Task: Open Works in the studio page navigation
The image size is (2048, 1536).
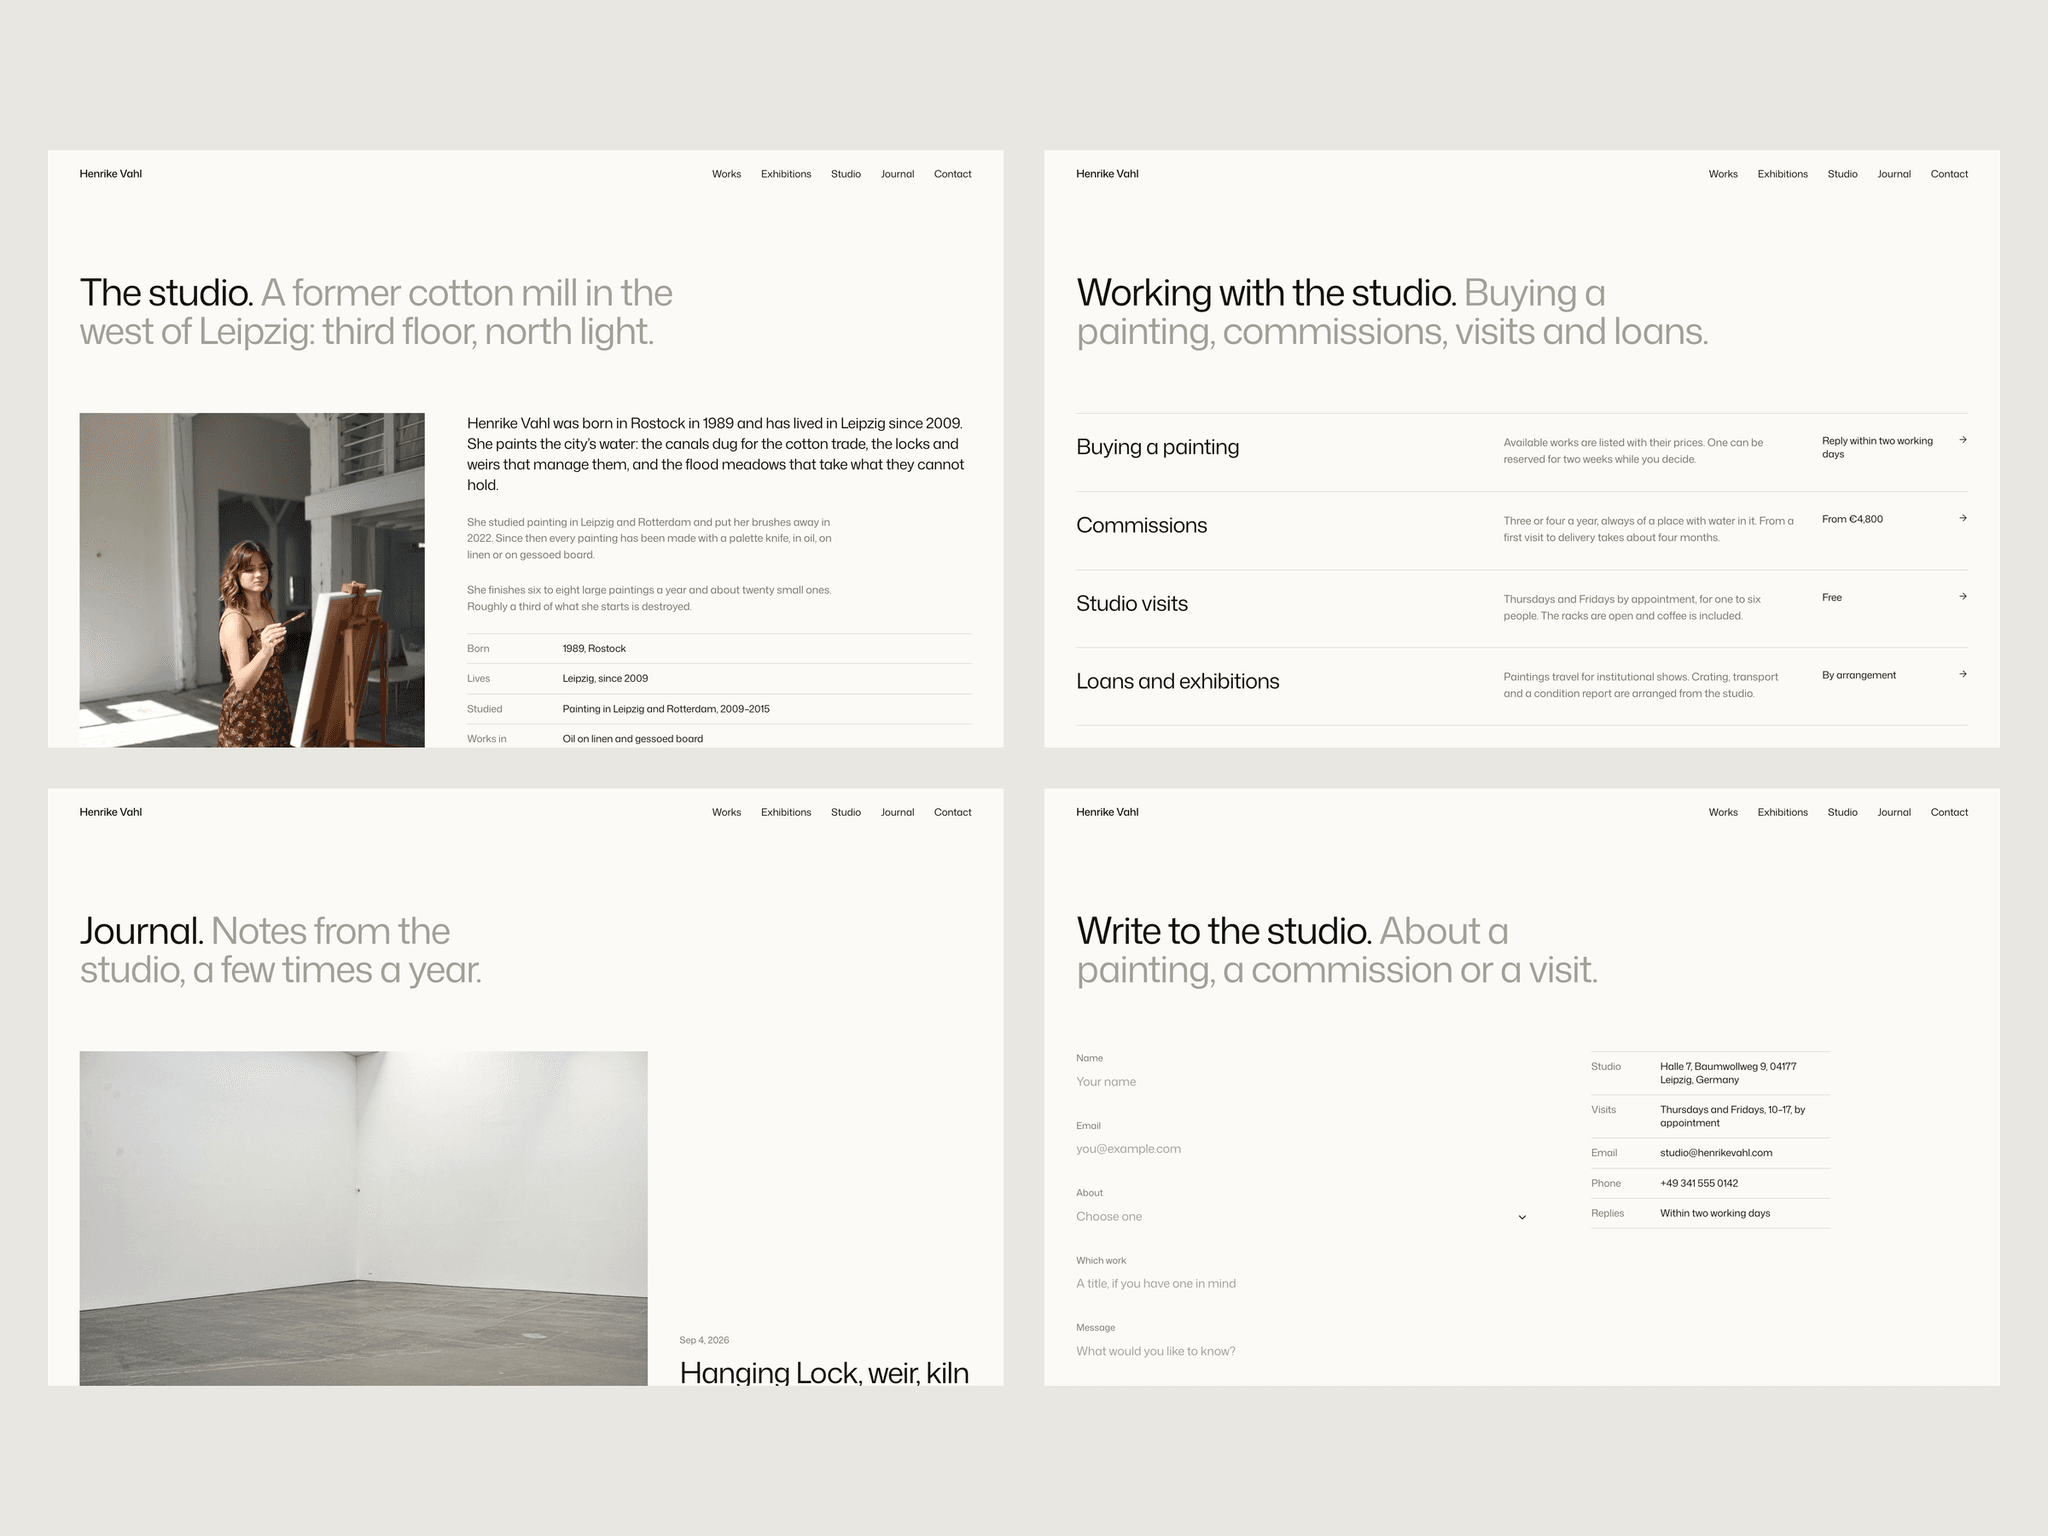Action: [x=726, y=174]
